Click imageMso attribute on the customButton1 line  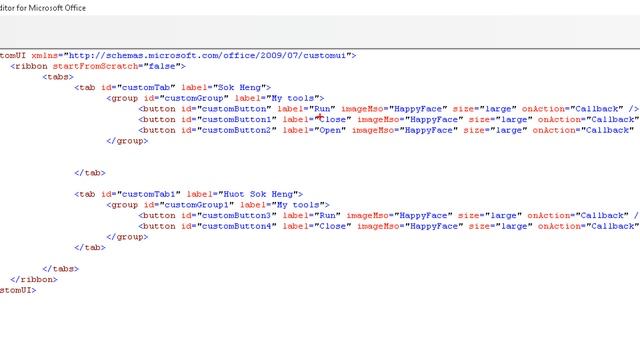click(x=376, y=120)
